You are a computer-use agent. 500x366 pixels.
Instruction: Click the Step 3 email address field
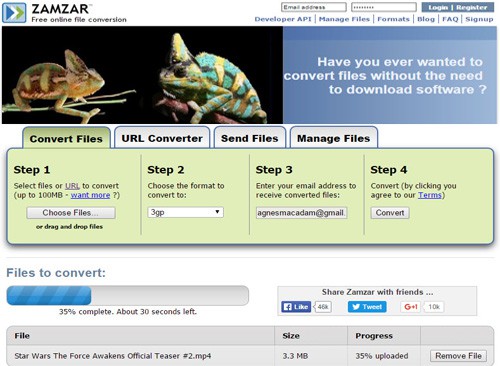point(301,213)
